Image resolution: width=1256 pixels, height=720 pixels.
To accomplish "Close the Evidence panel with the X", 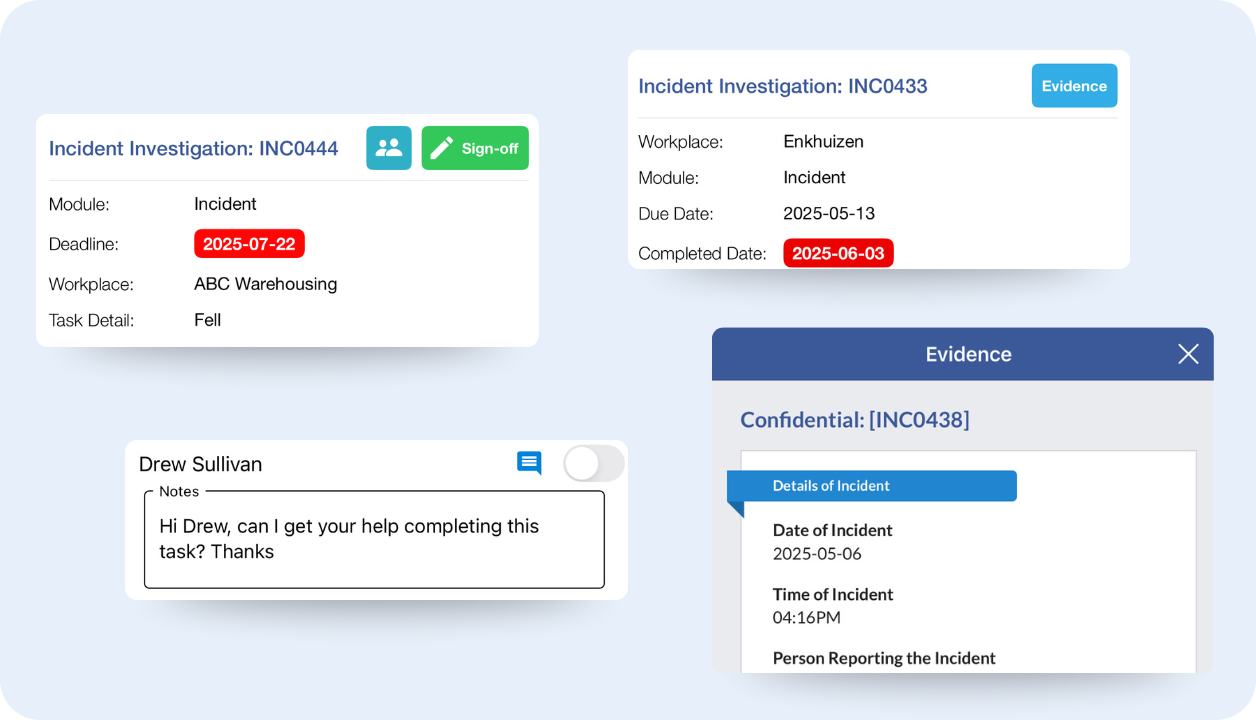I will click(x=1187, y=354).
